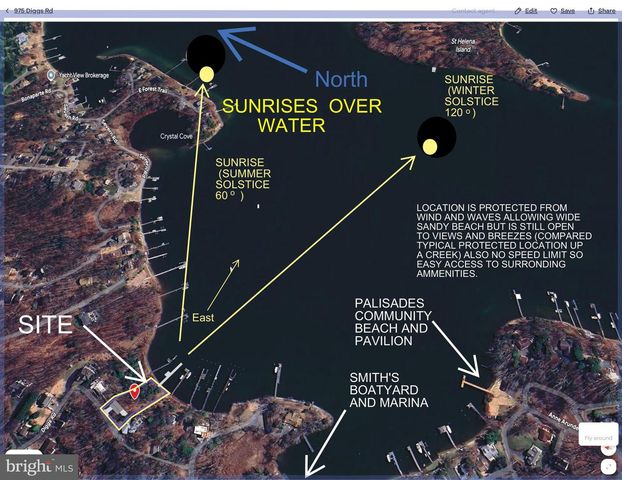Click the Palisades Community Beach label
622x480 pixels.
tap(391, 321)
